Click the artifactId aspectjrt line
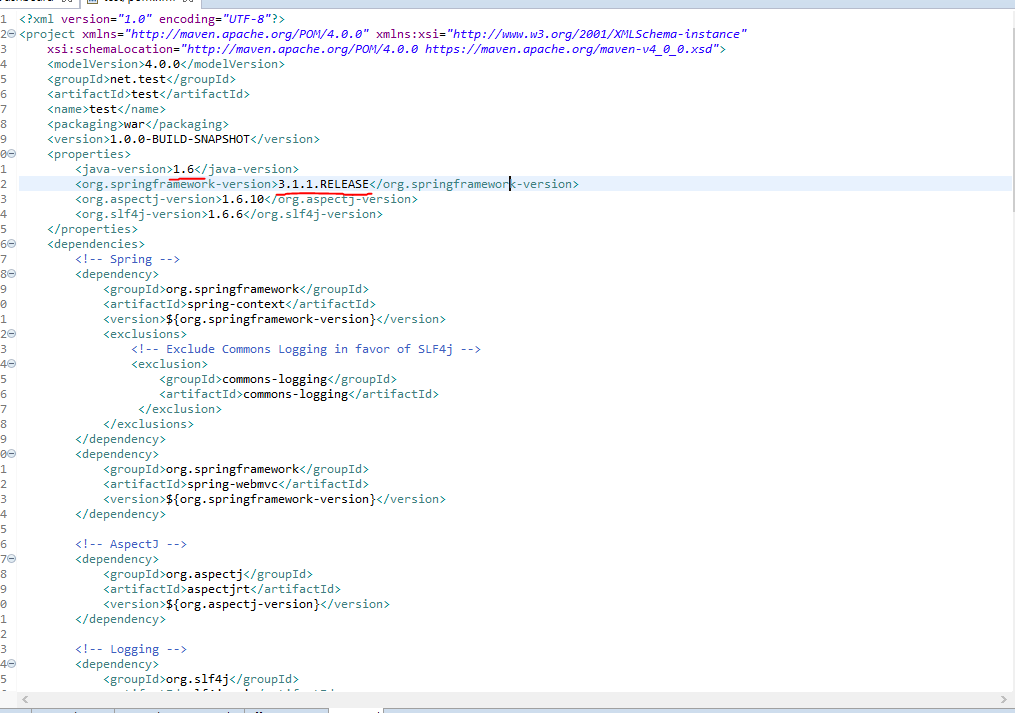Screen dimensions: 1015x713 [x=222, y=589]
